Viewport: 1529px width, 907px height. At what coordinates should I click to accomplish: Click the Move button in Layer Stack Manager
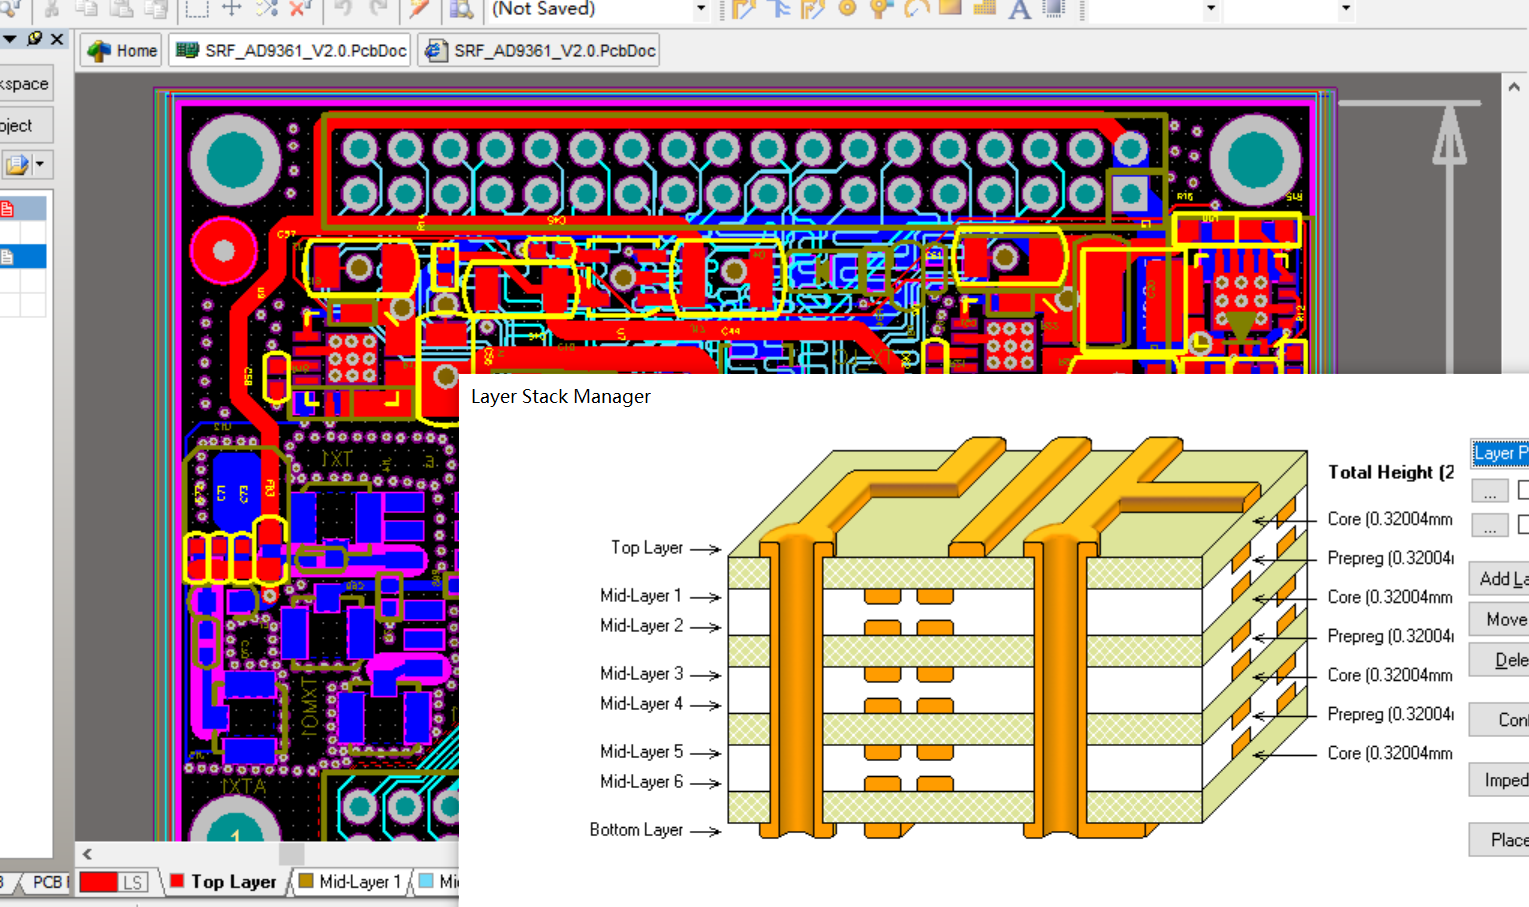tap(1499, 619)
